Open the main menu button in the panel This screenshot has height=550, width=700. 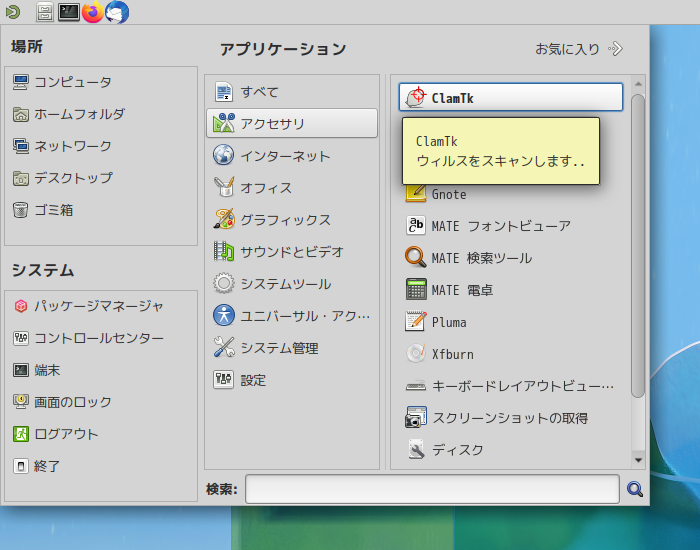(x=13, y=12)
